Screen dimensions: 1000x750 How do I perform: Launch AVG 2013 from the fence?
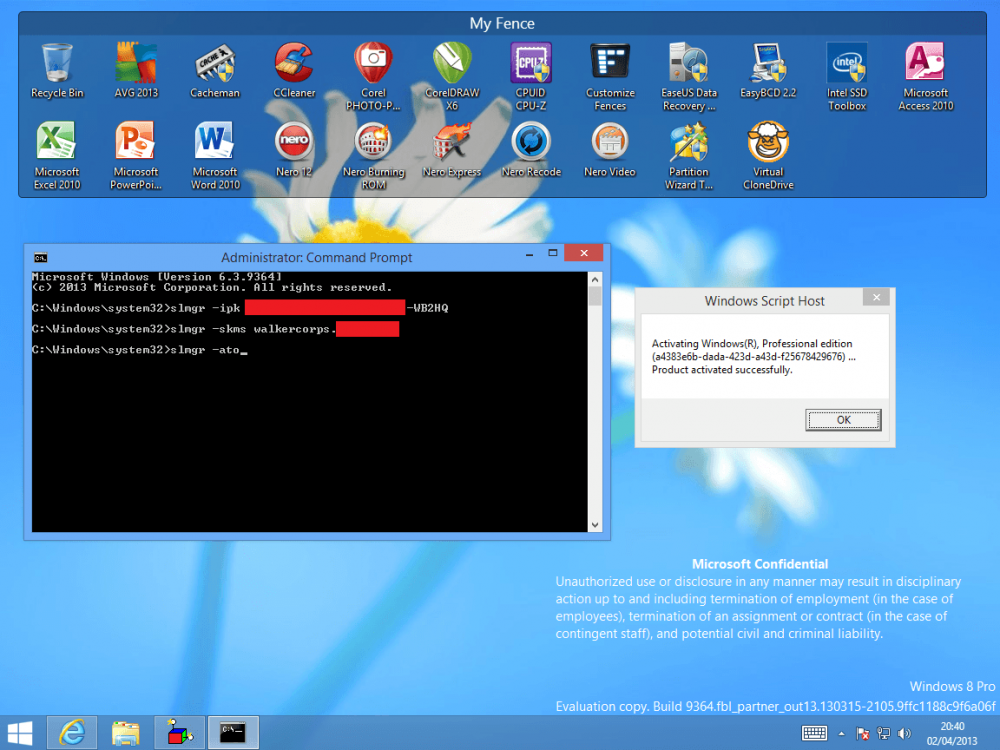(x=136, y=70)
